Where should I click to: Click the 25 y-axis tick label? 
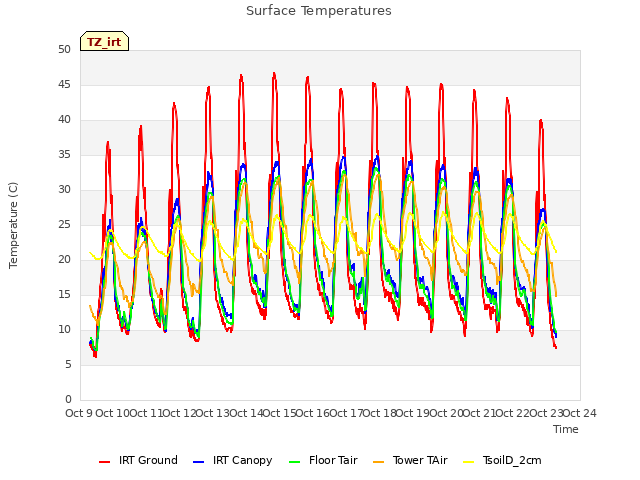pos(64,224)
